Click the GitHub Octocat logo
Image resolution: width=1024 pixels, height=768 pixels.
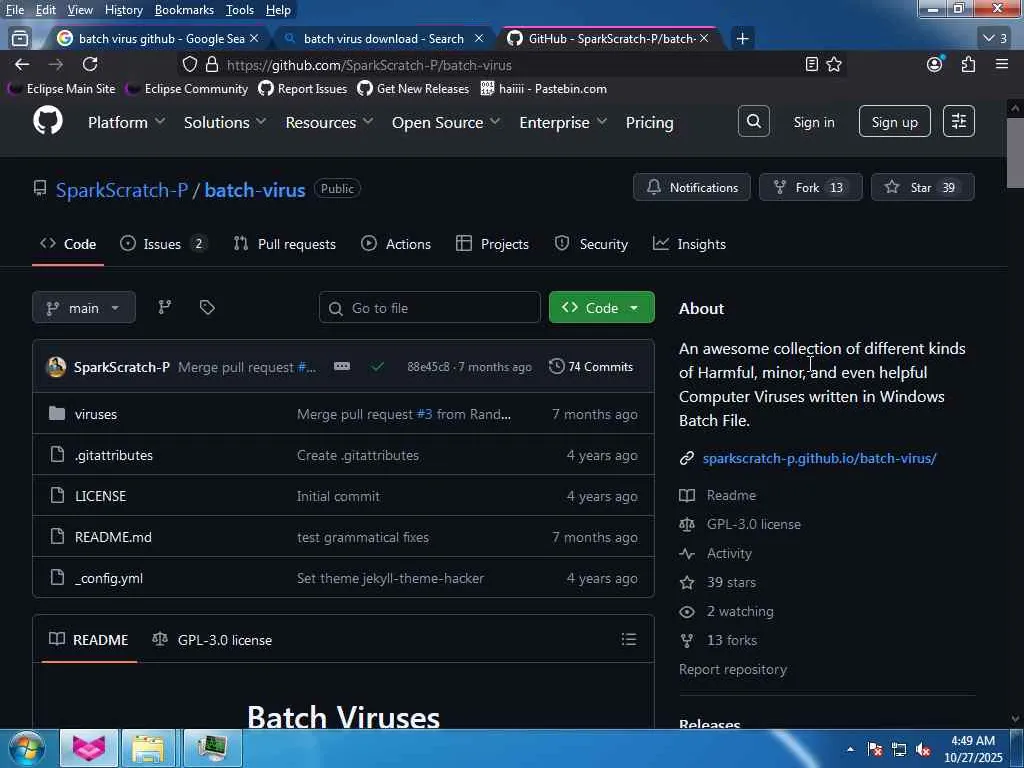(x=48, y=121)
